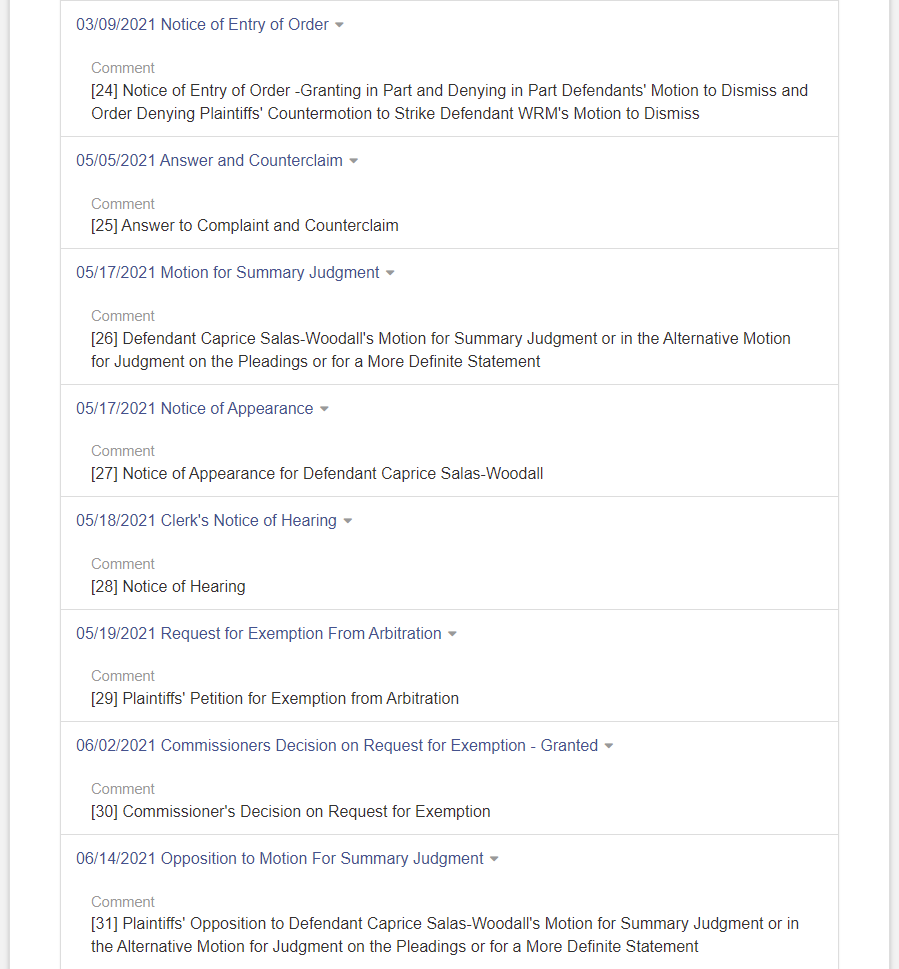899x969 pixels.
Task: Expand the Commissioners Decision on Request arrow
Action: (609, 746)
